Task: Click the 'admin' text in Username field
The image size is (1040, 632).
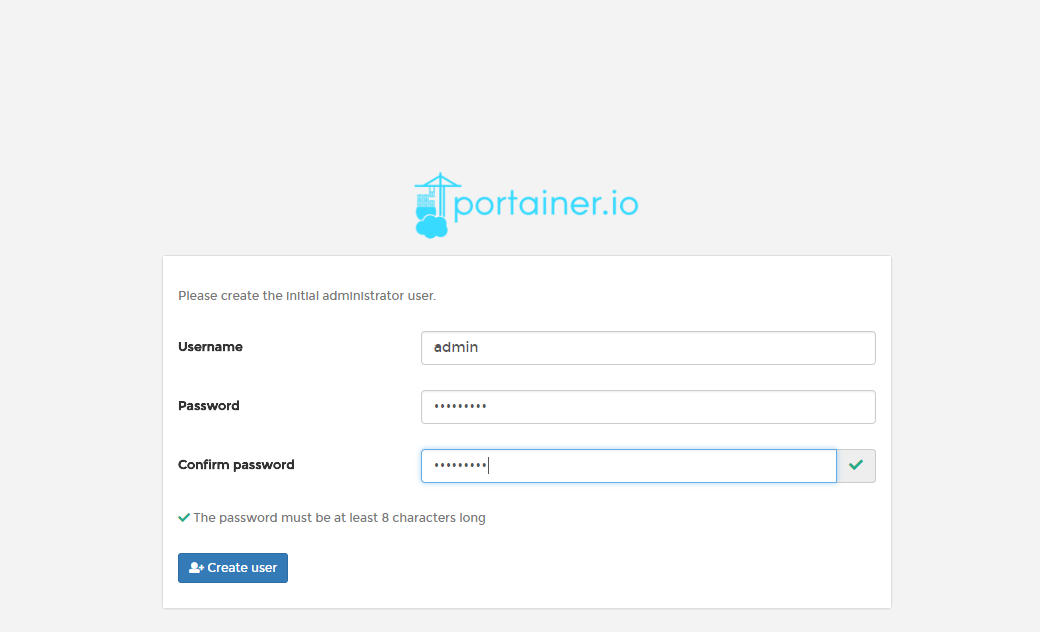Action: (x=456, y=348)
